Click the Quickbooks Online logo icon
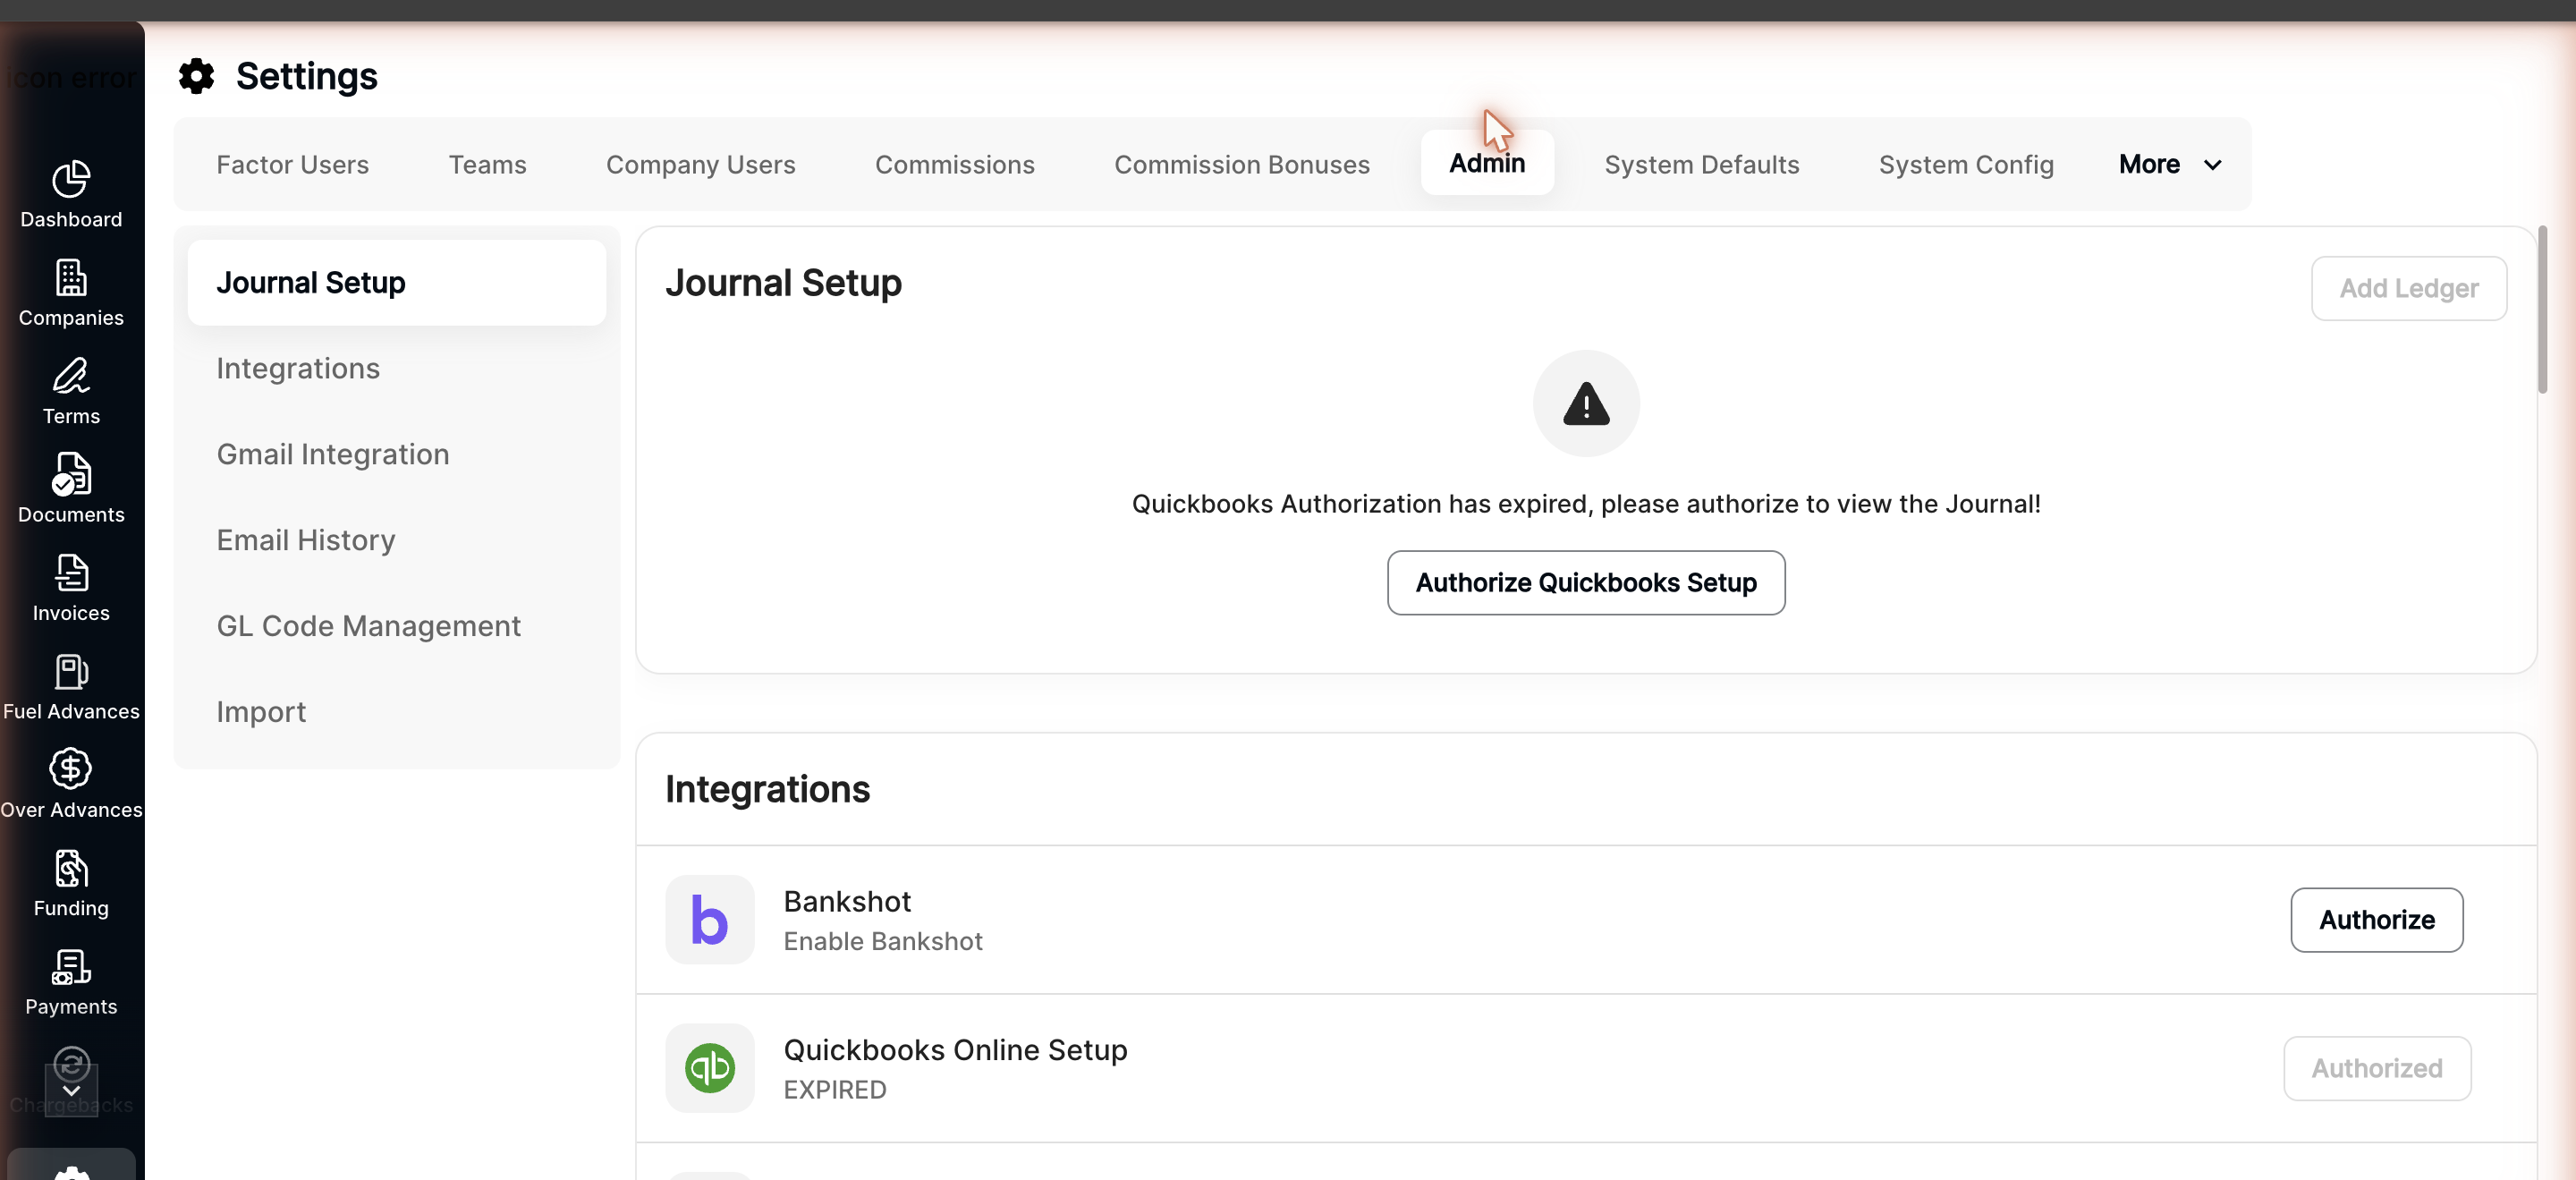The image size is (2576, 1180). pyautogui.click(x=709, y=1068)
